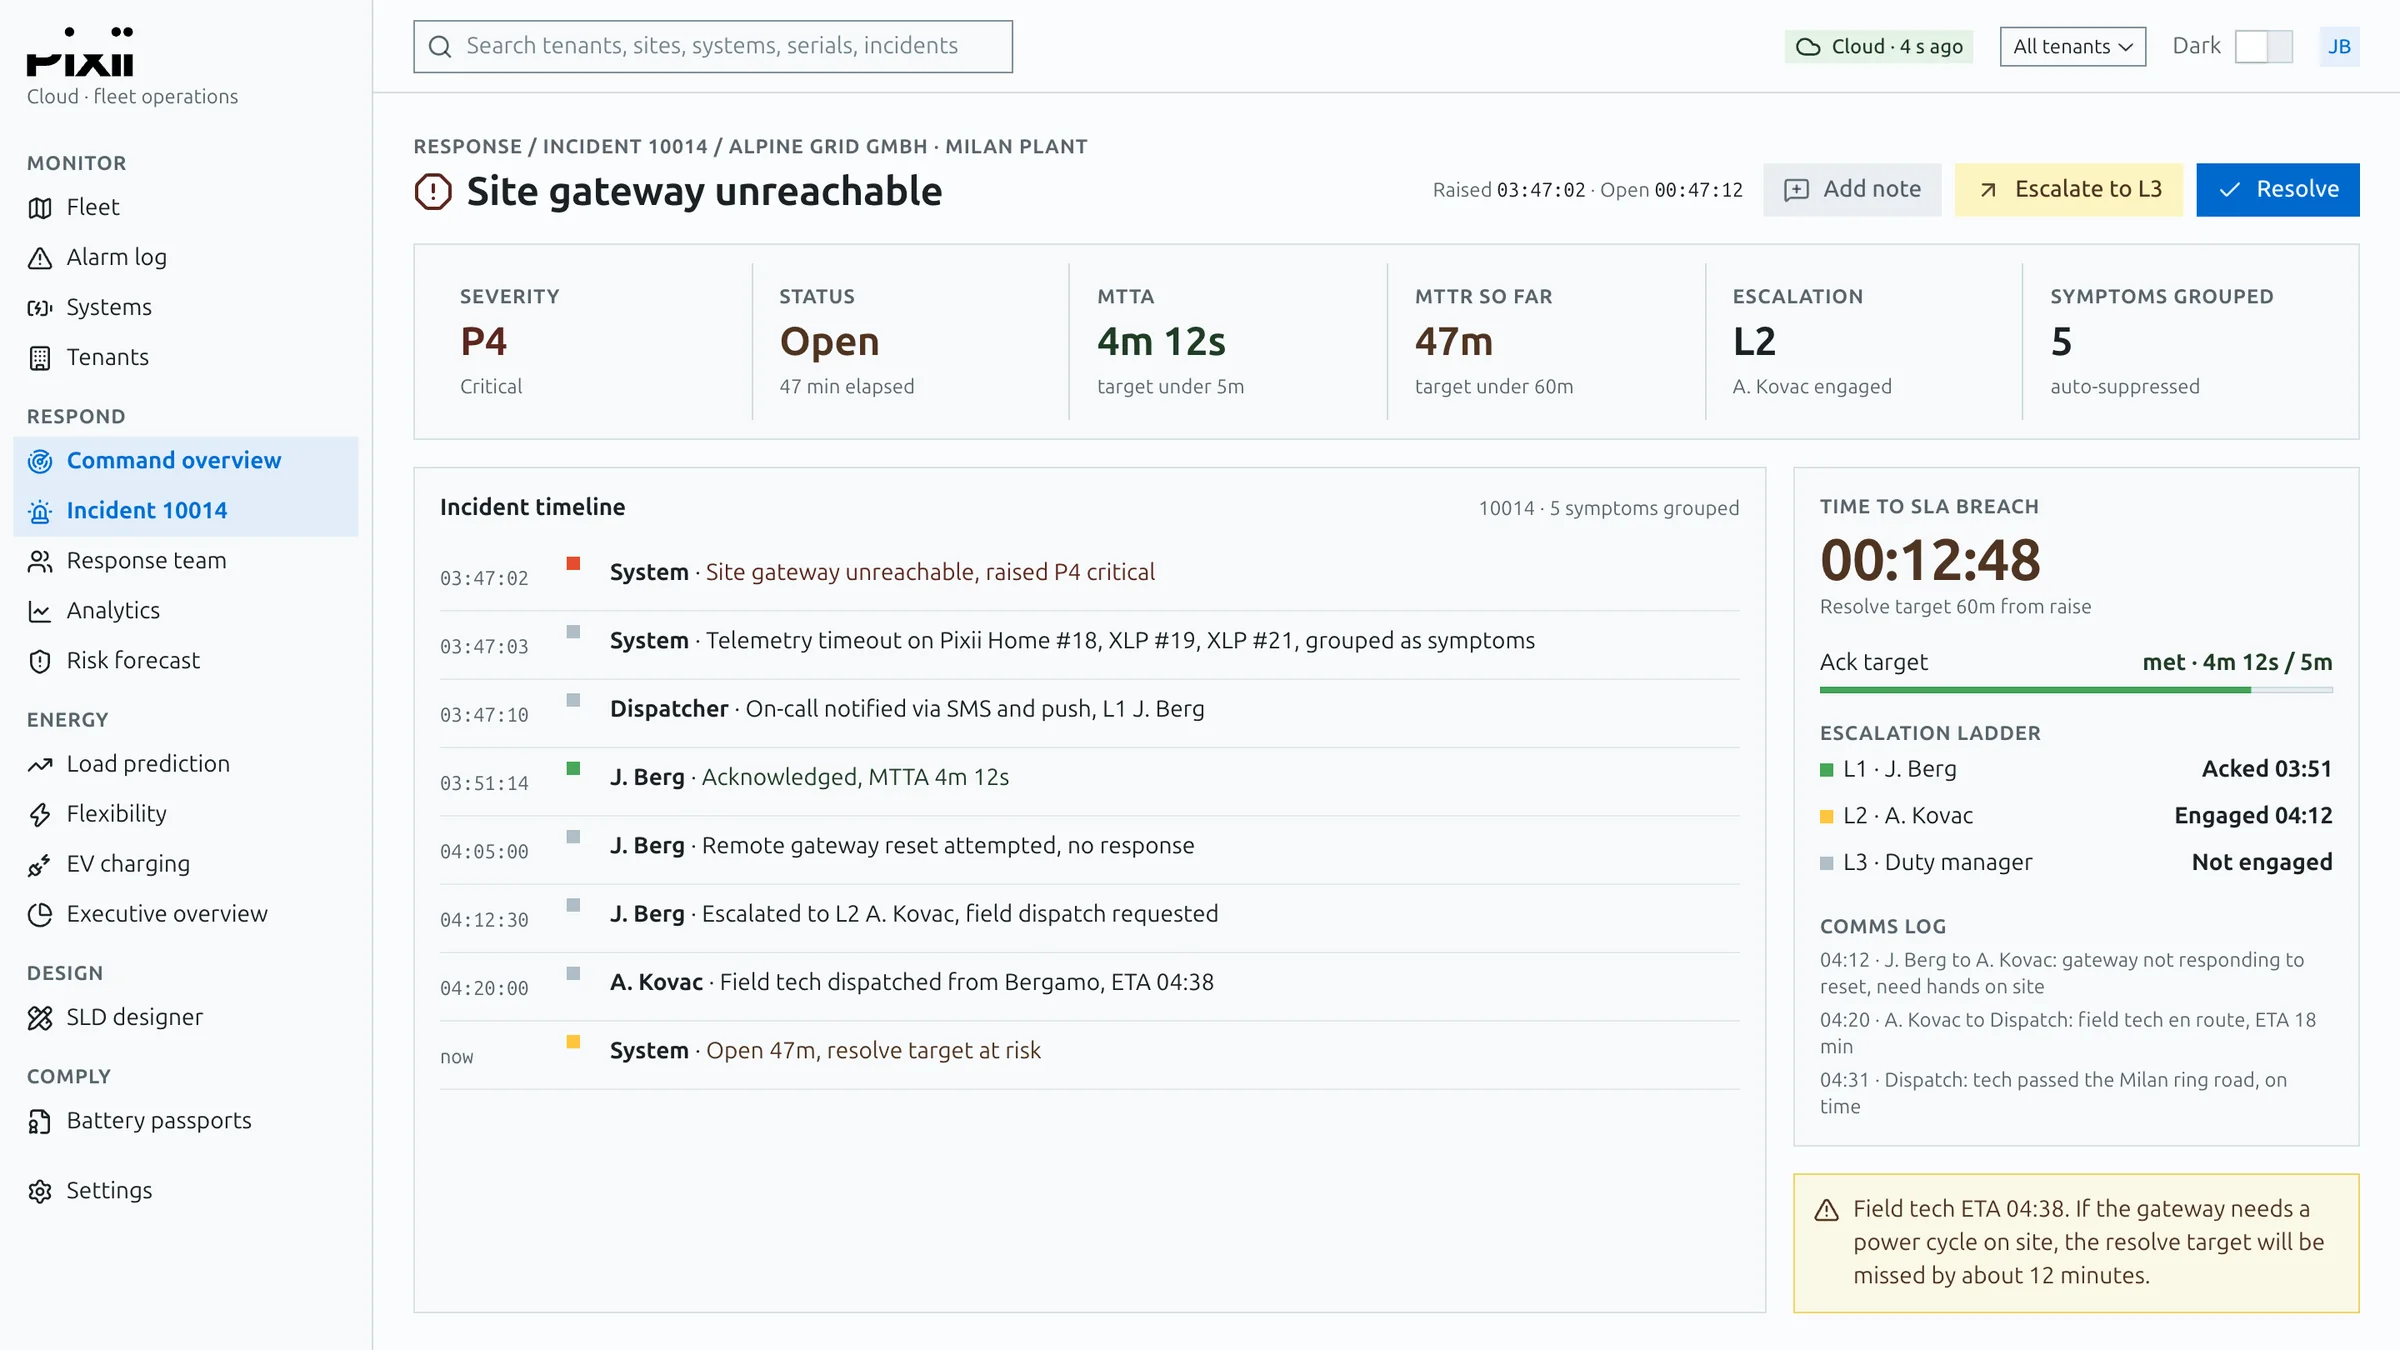
Task: Open Analytics from the sidebar
Action: (x=186, y=611)
